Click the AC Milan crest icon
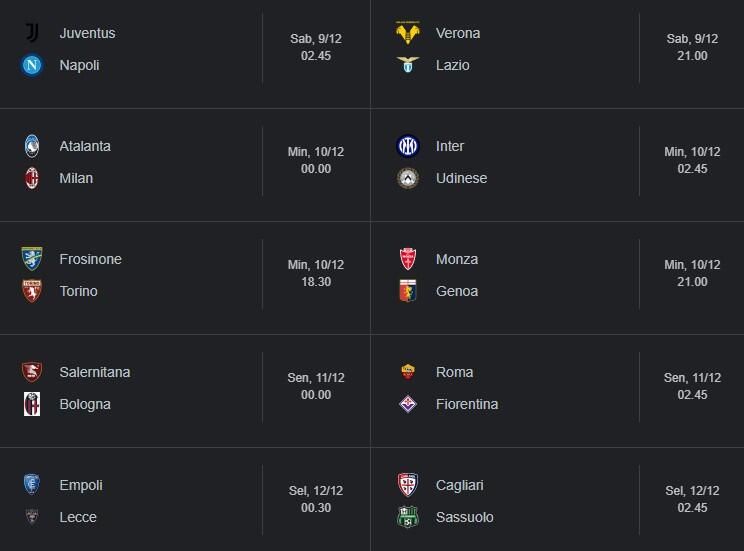 pos(32,178)
